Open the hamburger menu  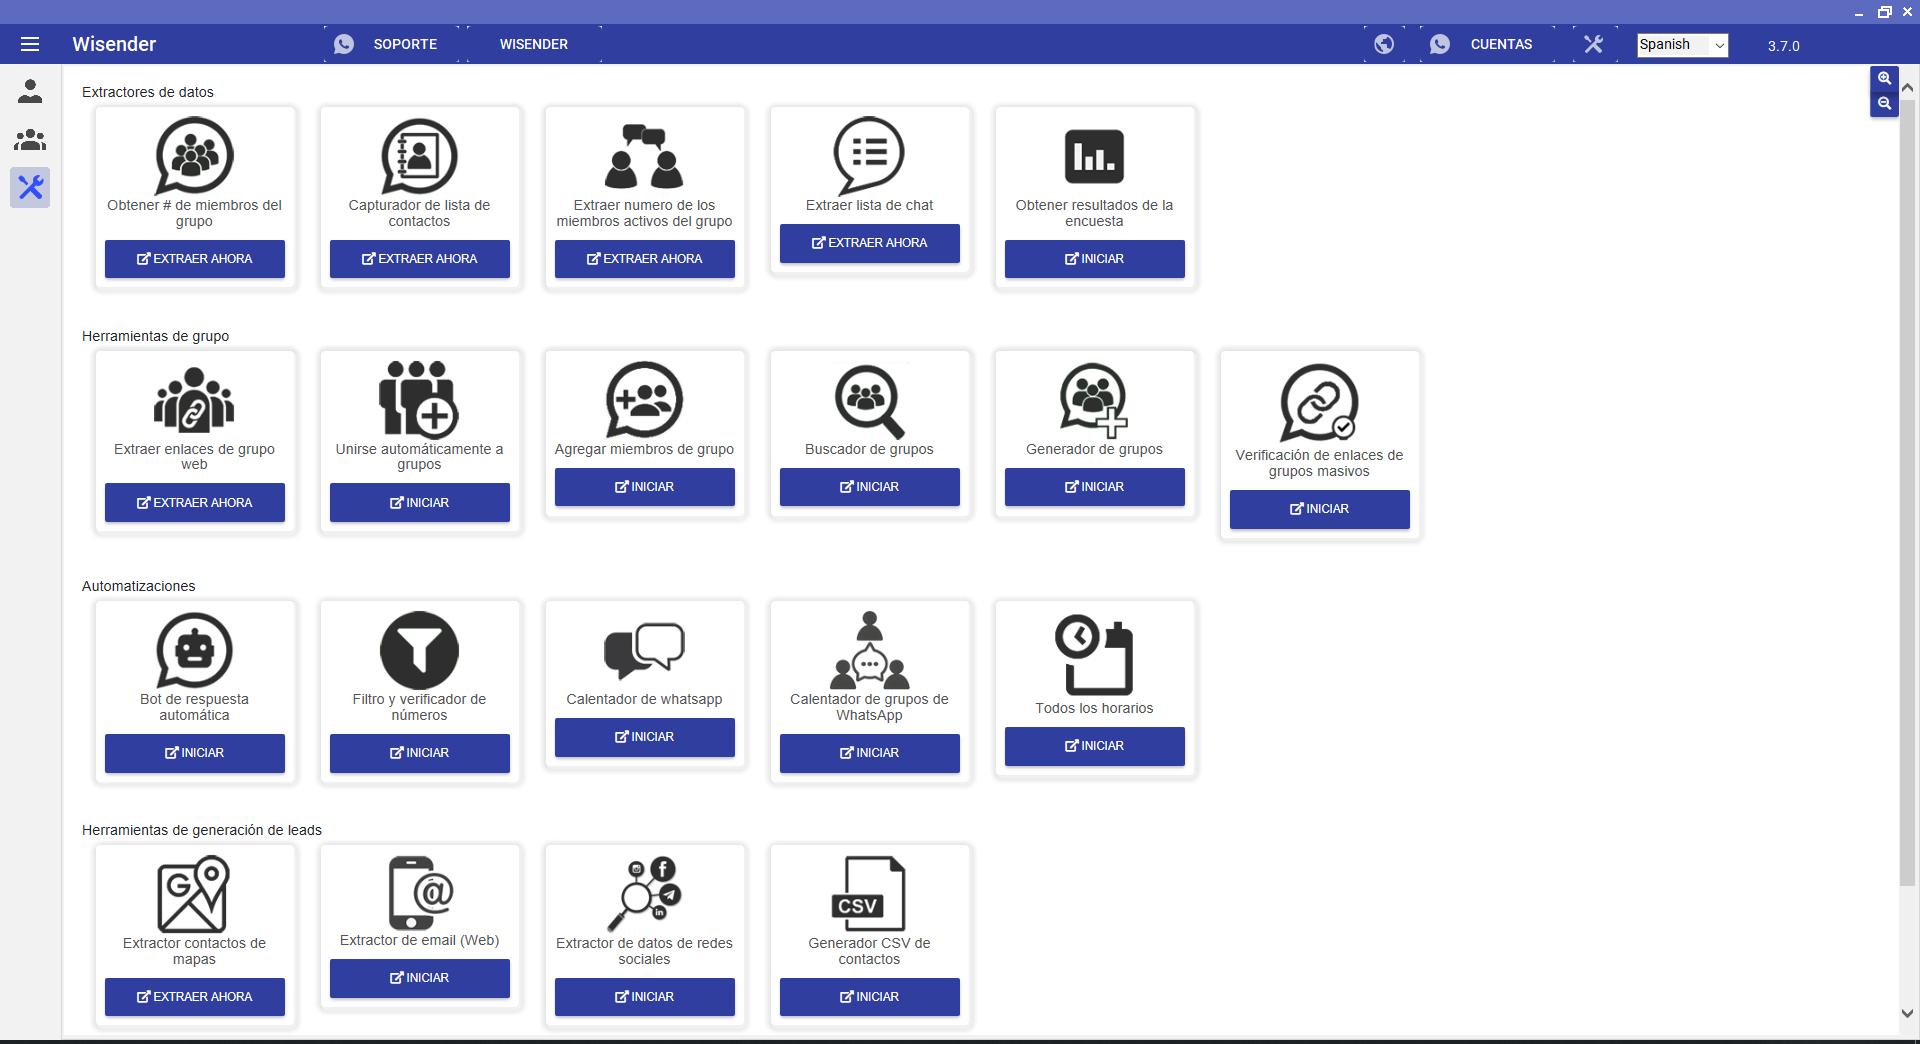[x=30, y=44]
